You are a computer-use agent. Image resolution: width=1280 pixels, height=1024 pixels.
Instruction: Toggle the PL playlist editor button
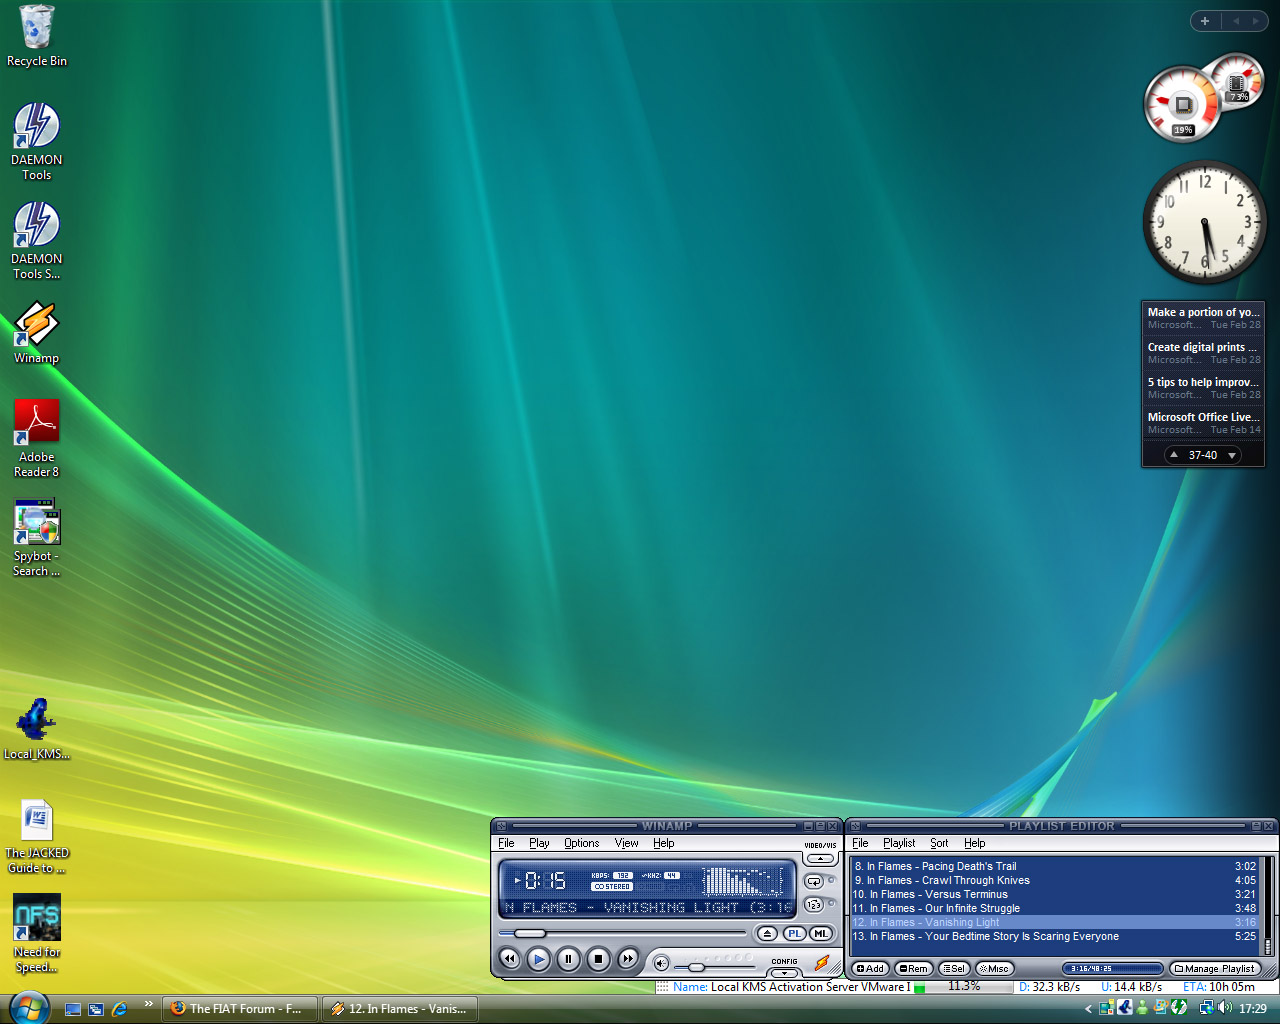pyautogui.click(x=794, y=934)
